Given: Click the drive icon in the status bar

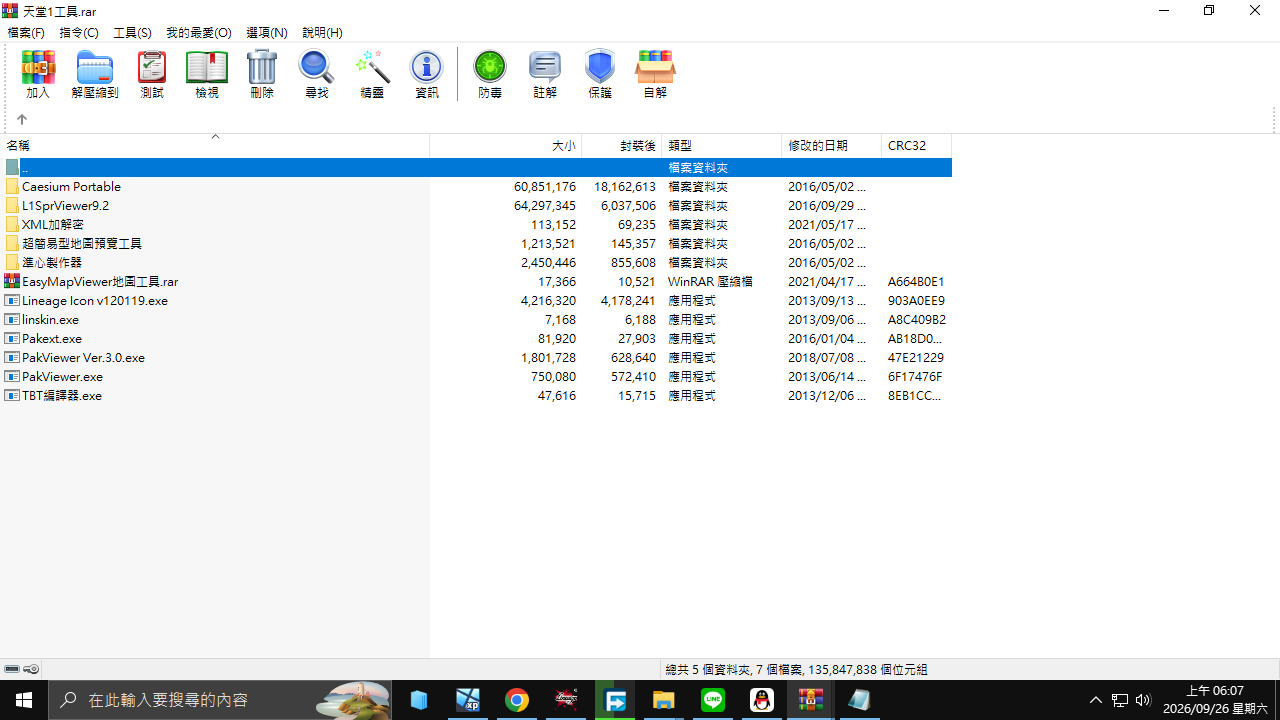Looking at the screenshot, I should 12,669.
